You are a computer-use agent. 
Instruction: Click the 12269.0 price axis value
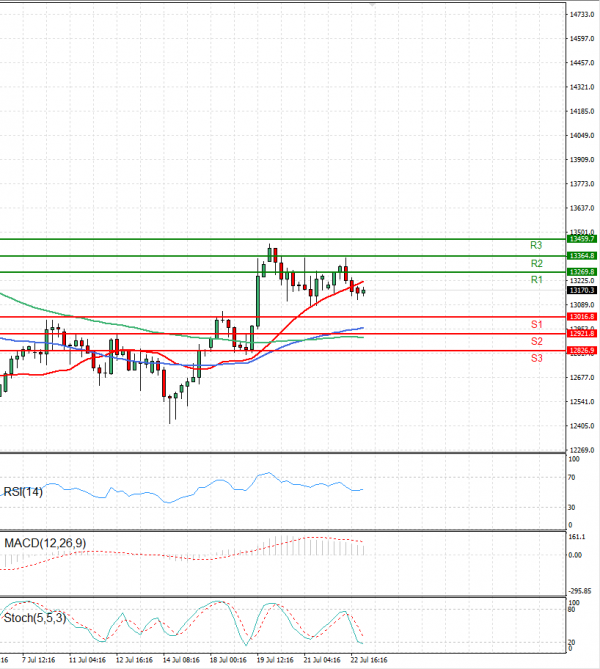tap(582, 450)
